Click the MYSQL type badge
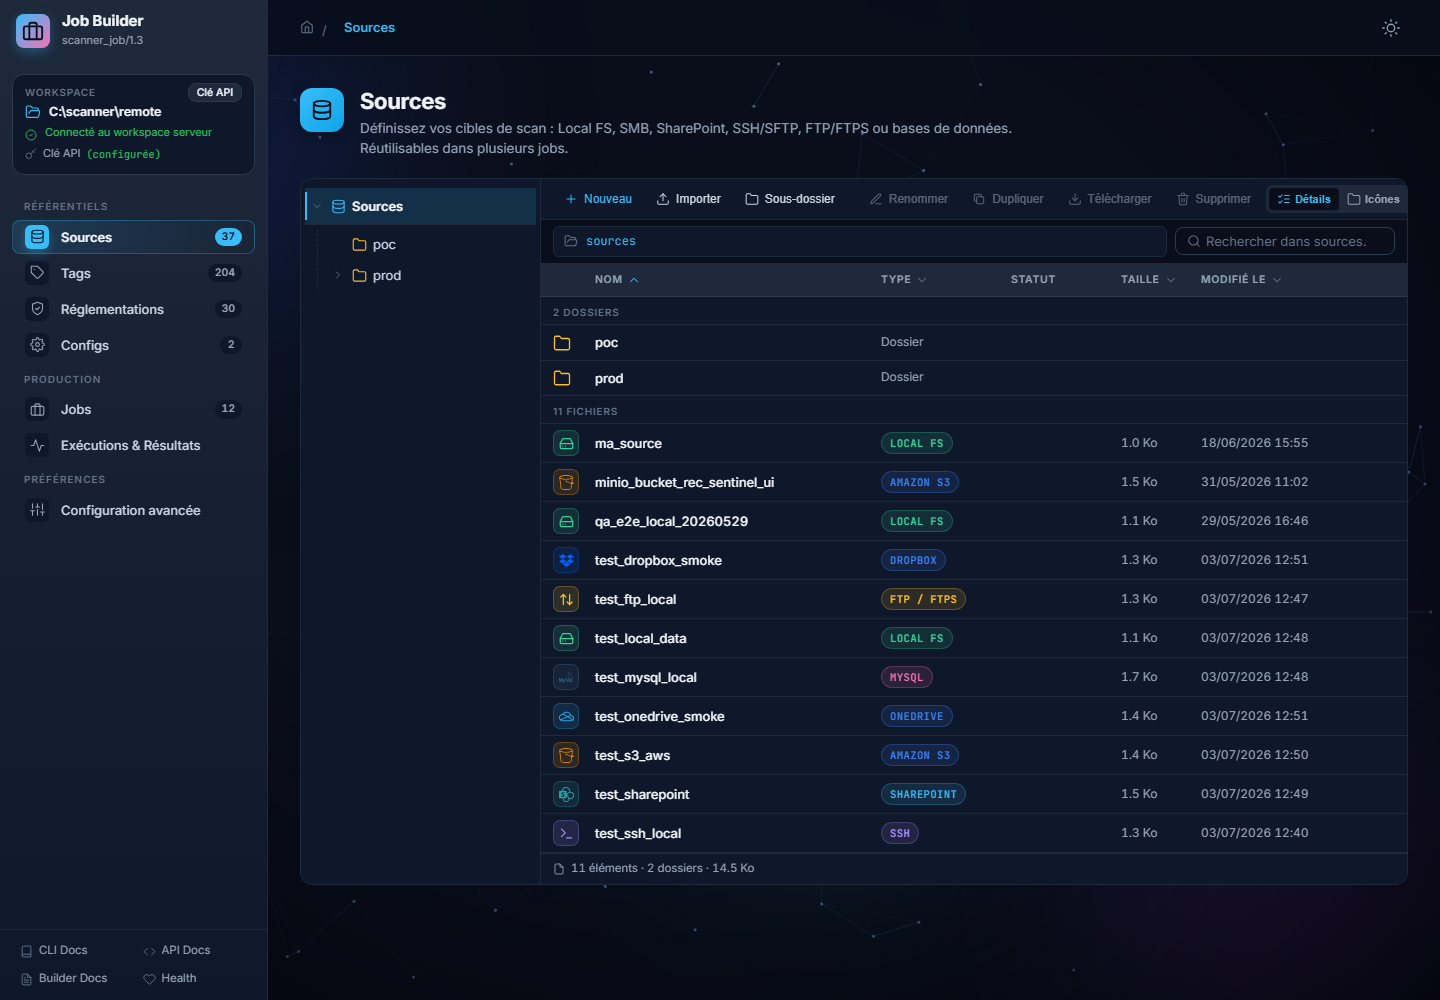The width and height of the screenshot is (1440, 1000). pyautogui.click(x=907, y=677)
